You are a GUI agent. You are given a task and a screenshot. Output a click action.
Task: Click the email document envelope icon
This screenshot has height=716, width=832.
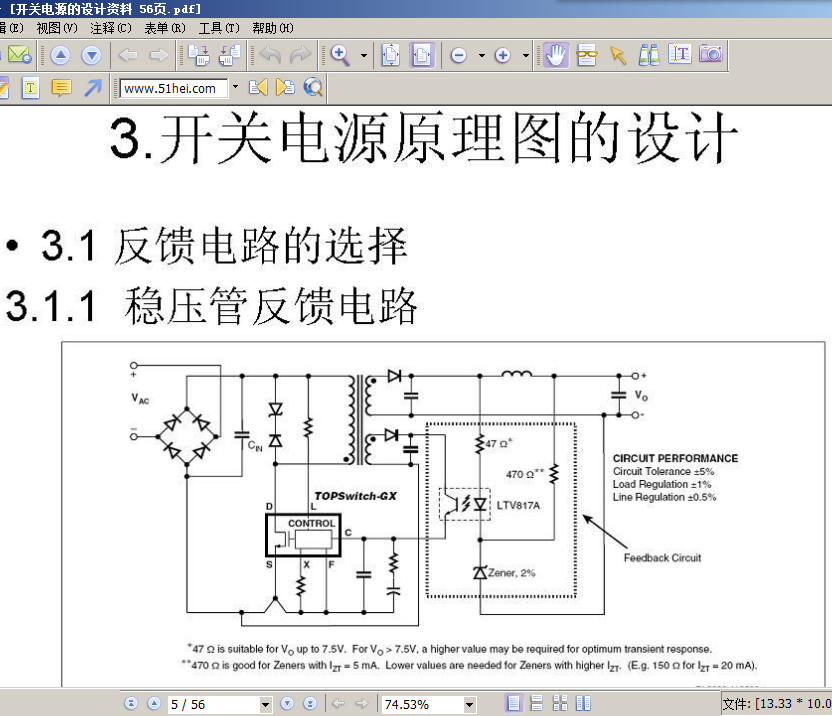[x=20, y=55]
